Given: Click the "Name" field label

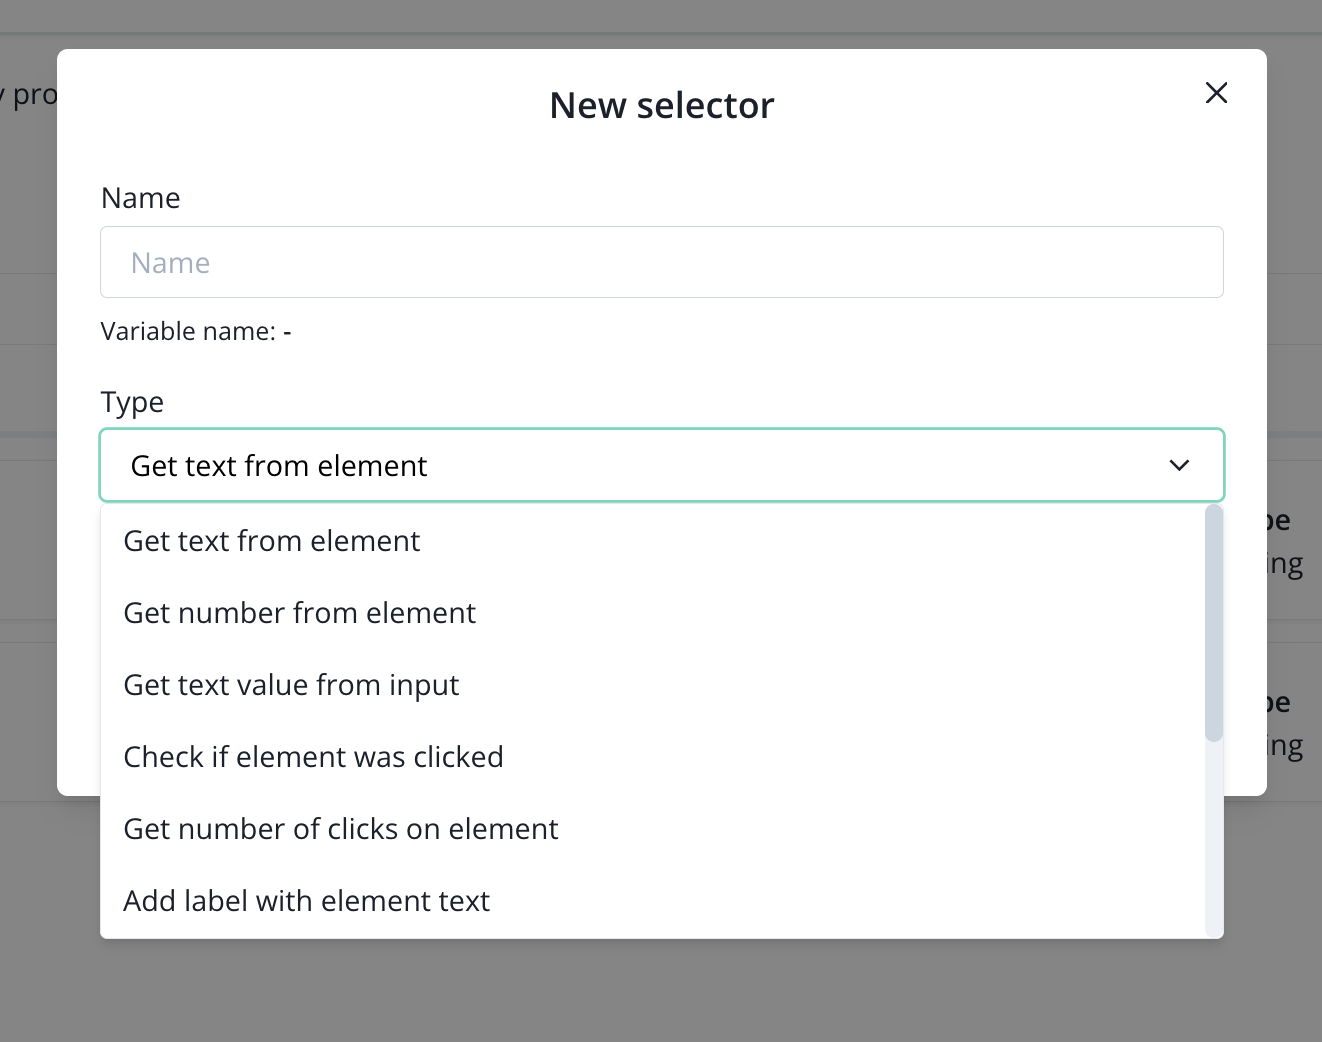Looking at the screenshot, I should pyautogui.click(x=141, y=198).
